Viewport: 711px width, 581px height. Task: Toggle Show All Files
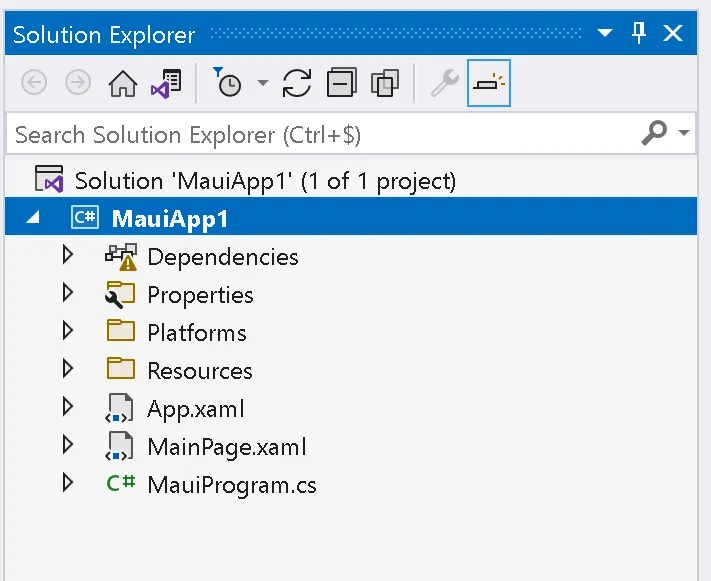coord(385,83)
